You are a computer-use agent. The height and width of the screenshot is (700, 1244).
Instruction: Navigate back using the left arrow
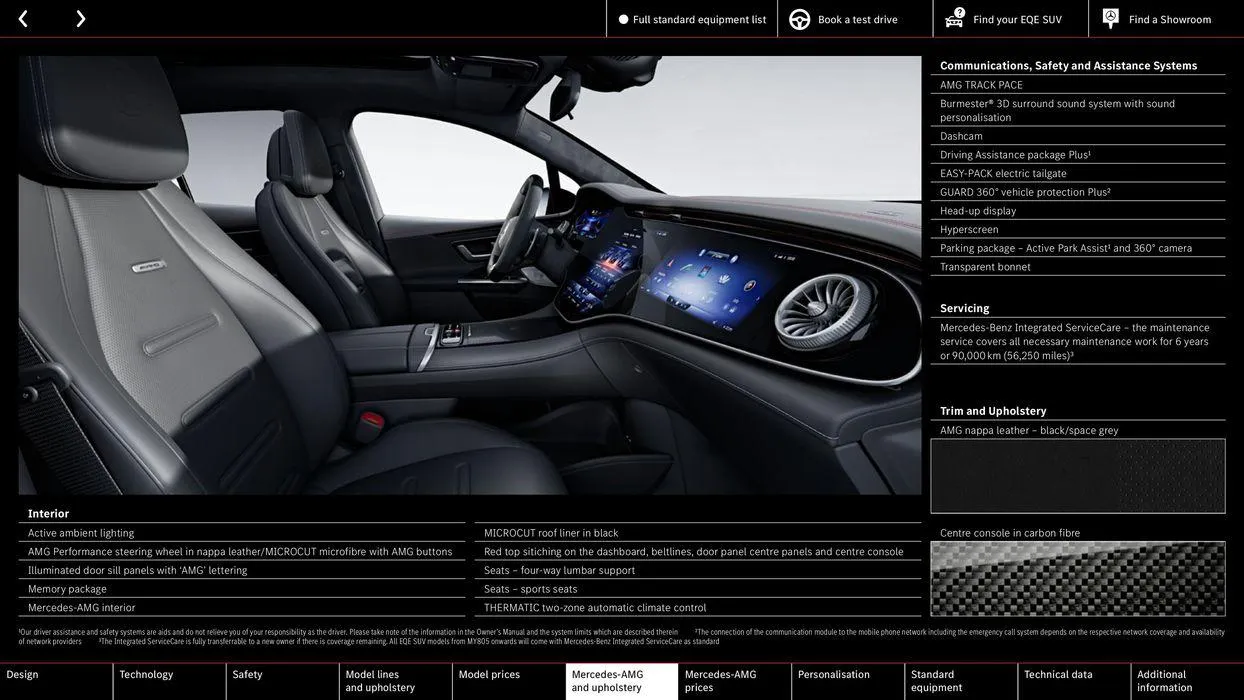coord(22,16)
